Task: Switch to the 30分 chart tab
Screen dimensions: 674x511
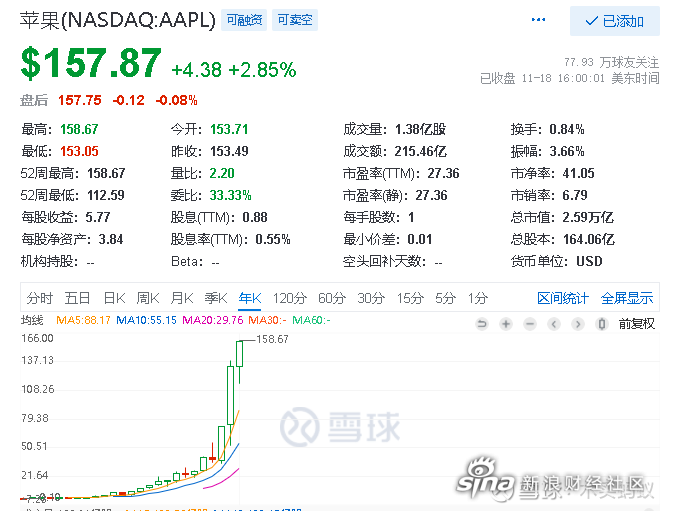Action: [371, 298]
